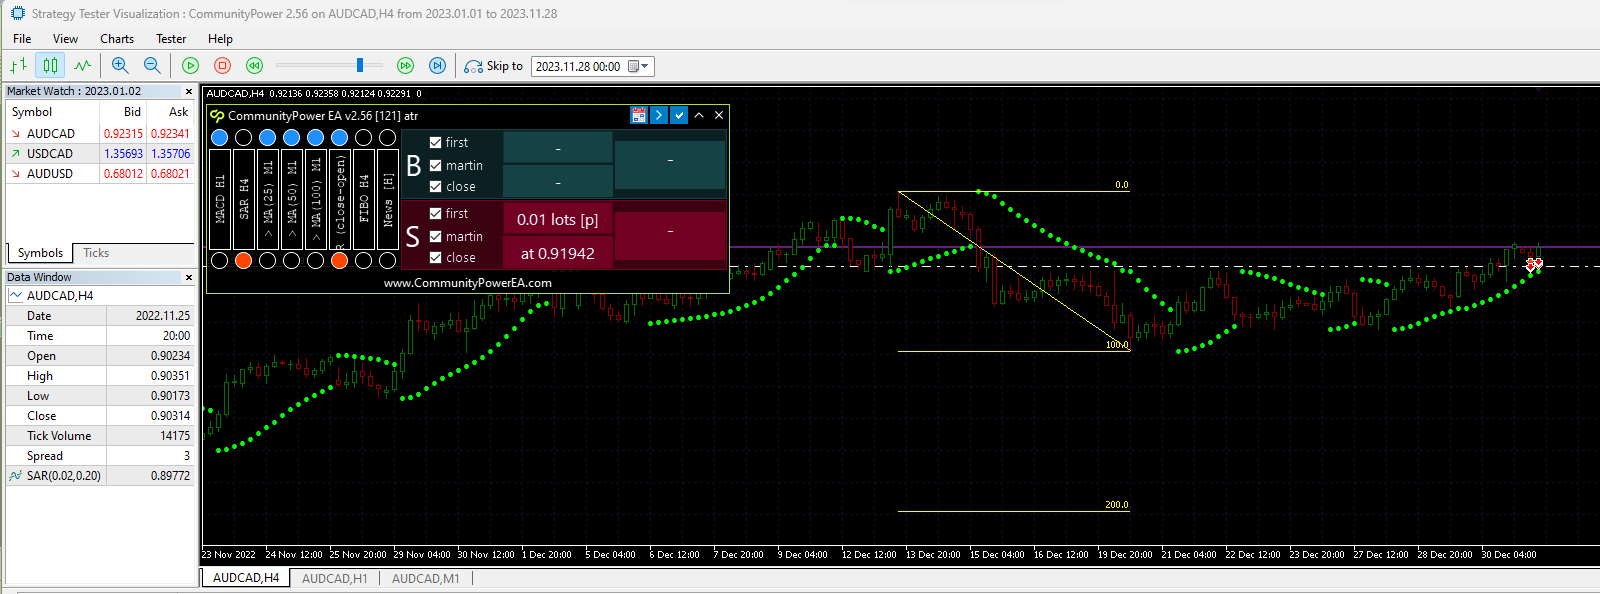Click the Skip to button
Screen dimensions: 1600x594
[494, 66]
